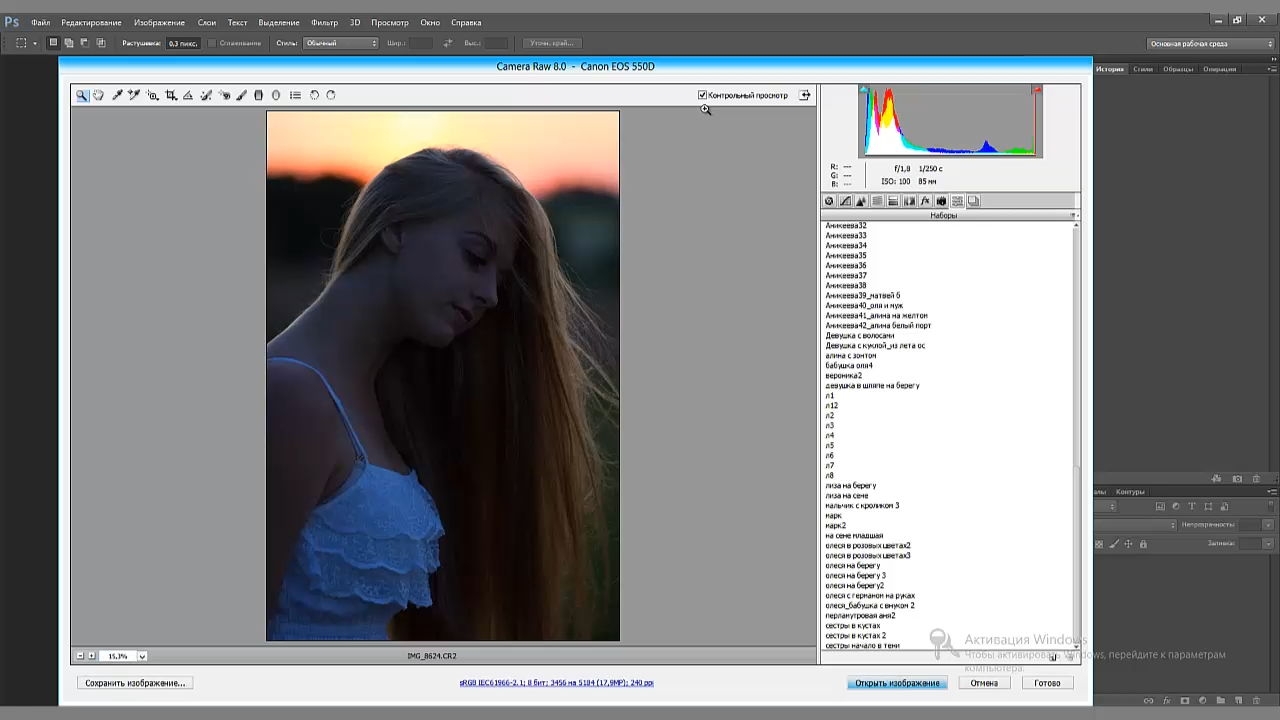Apply preset Аникеева32

(x=846, y=226)
